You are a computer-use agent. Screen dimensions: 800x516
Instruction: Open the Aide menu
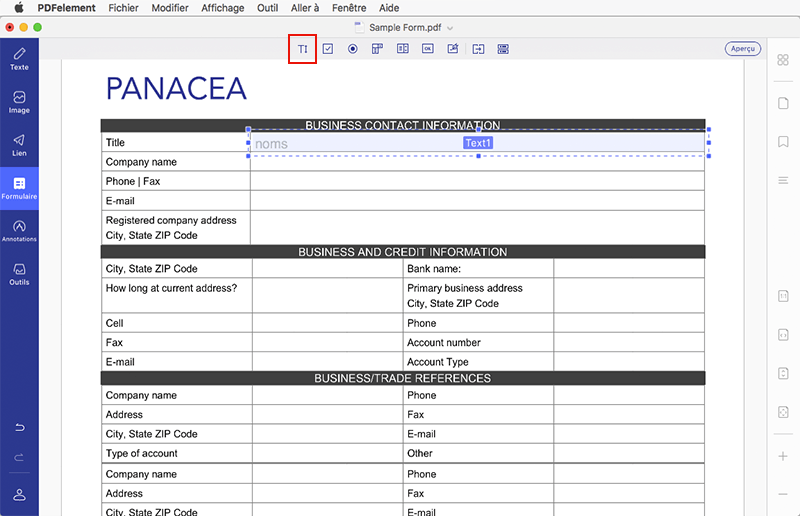pyautogui.click(x=389, y=8)
